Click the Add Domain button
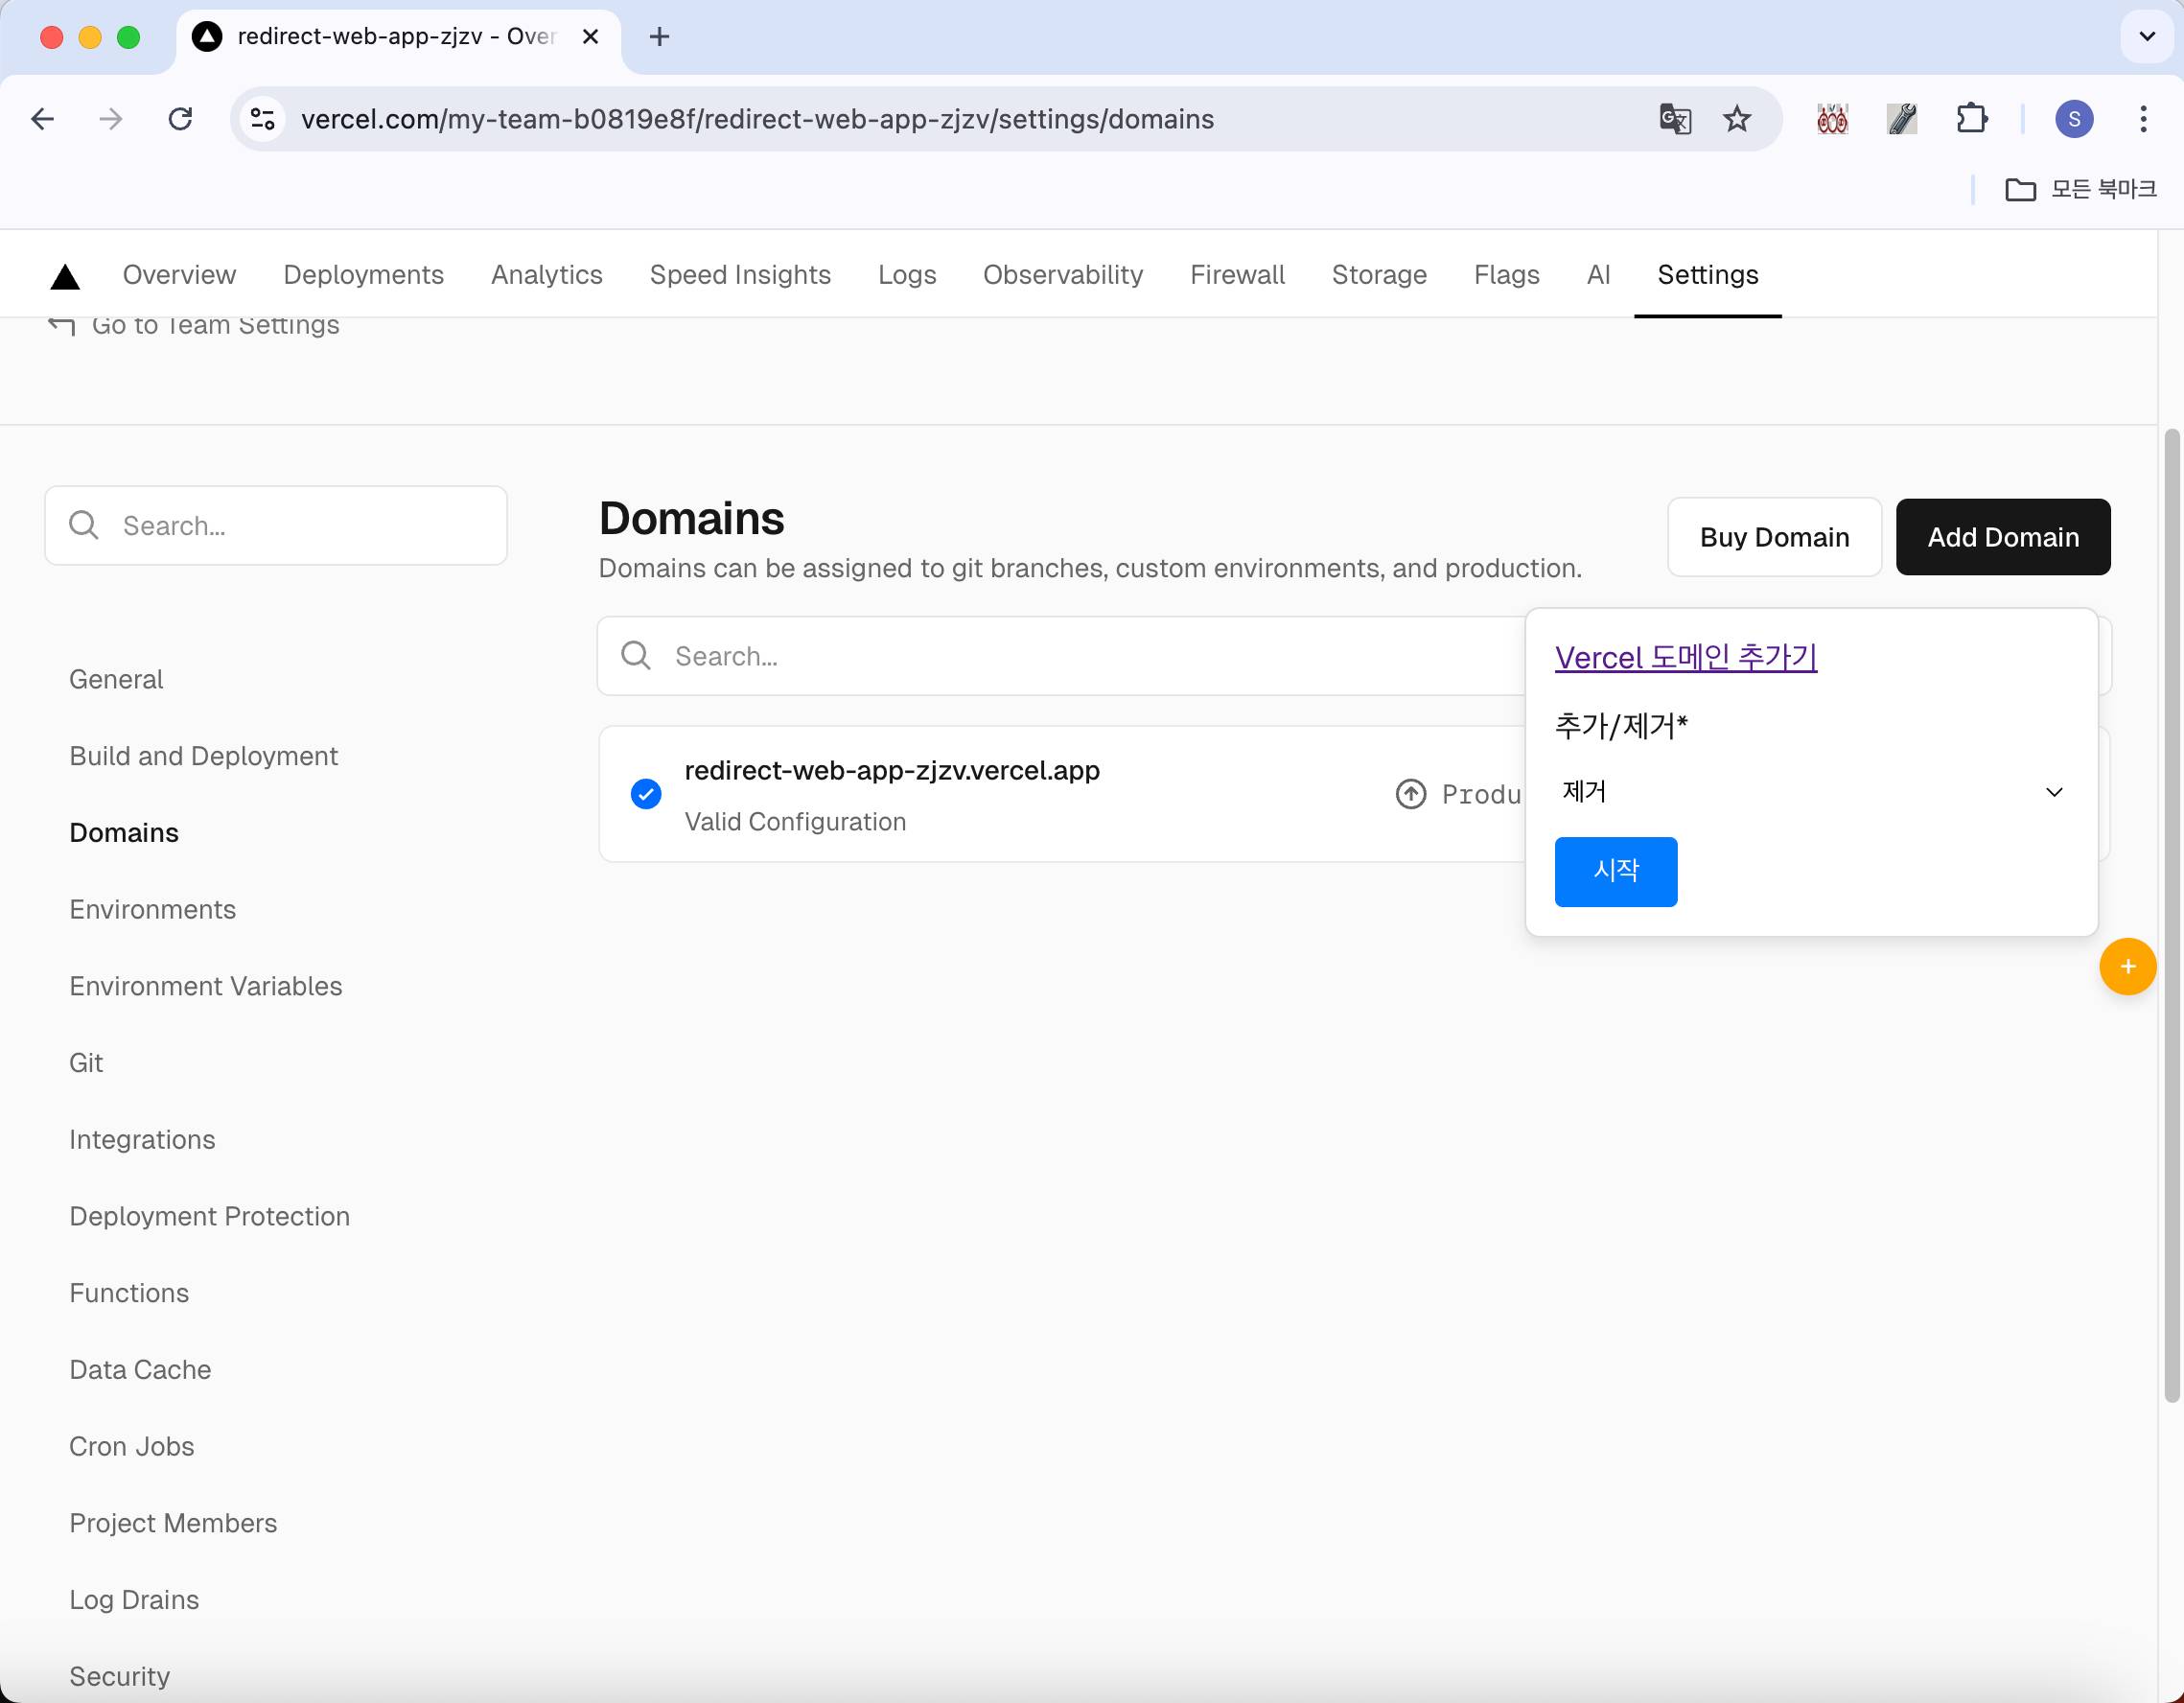 [x=2002, y=537]
